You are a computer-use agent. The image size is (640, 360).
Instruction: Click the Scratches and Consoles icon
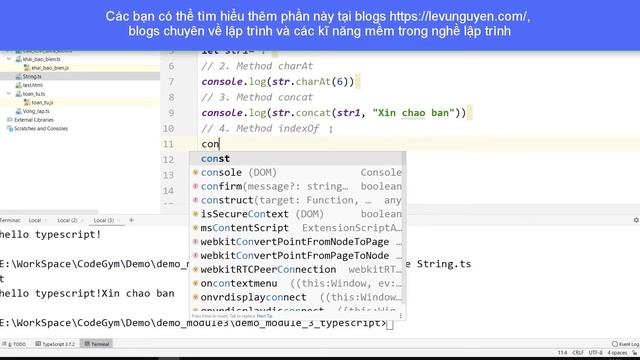pos(10,129)
